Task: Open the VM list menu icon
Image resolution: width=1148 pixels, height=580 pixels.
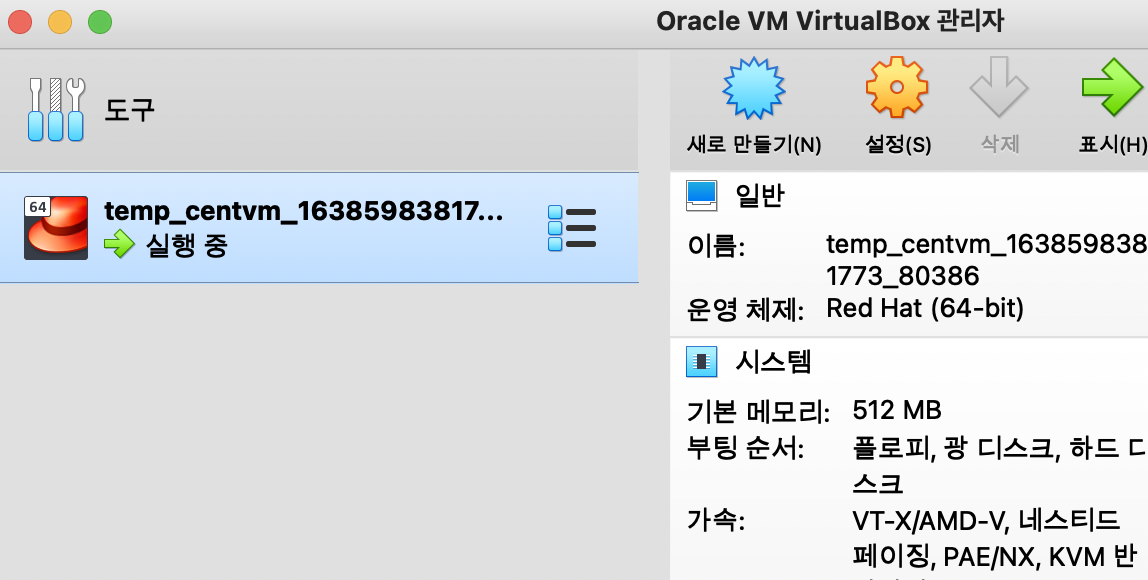Action: 572,228
